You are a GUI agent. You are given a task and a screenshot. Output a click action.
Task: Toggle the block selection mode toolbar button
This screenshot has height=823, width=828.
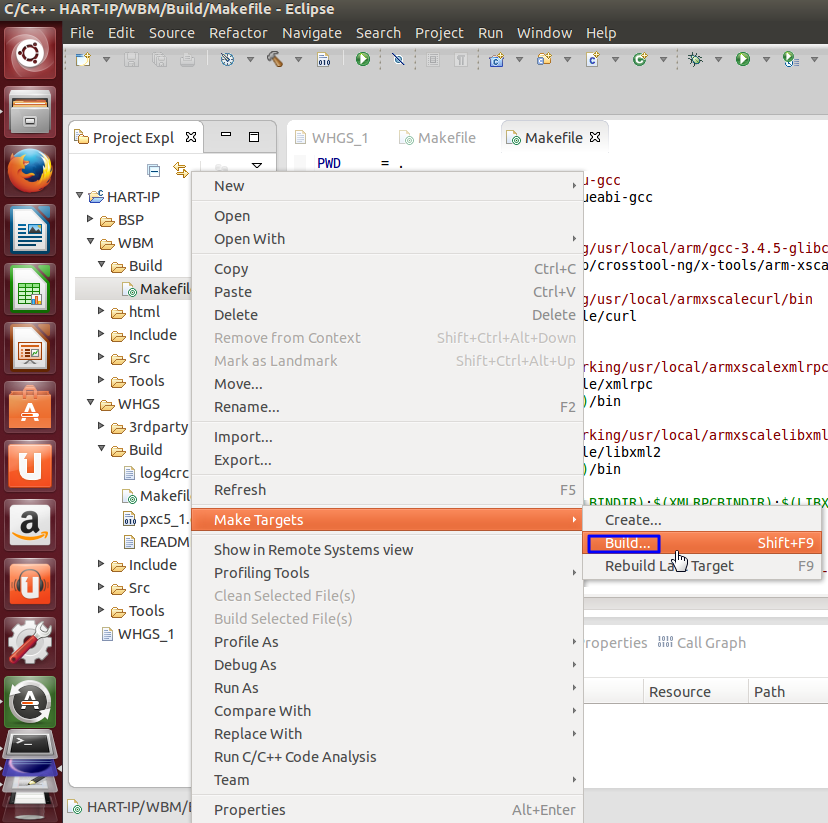[x=433, y=60]
